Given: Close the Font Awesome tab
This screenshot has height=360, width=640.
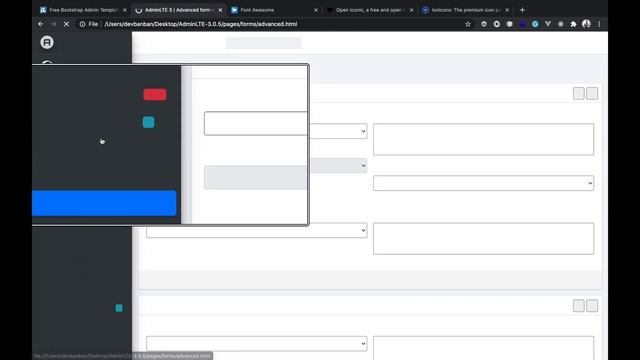Looking at the screenshot, I should (316, 10).
